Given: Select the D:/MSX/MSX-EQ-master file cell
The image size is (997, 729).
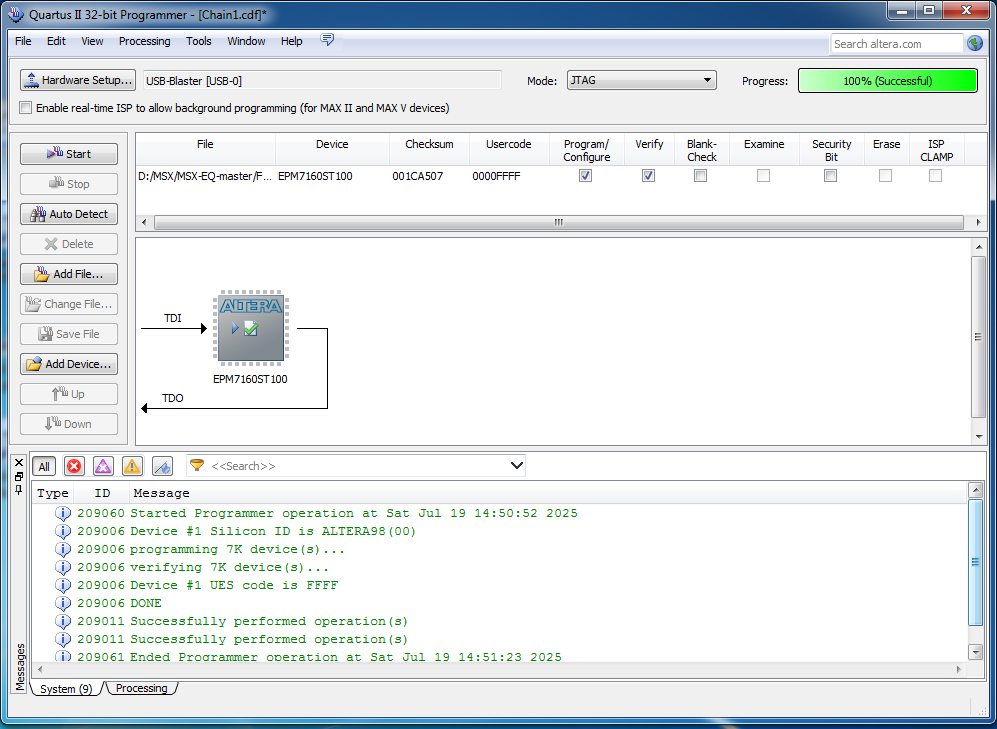Looking at the screenshot, I should tap(205, 176).
